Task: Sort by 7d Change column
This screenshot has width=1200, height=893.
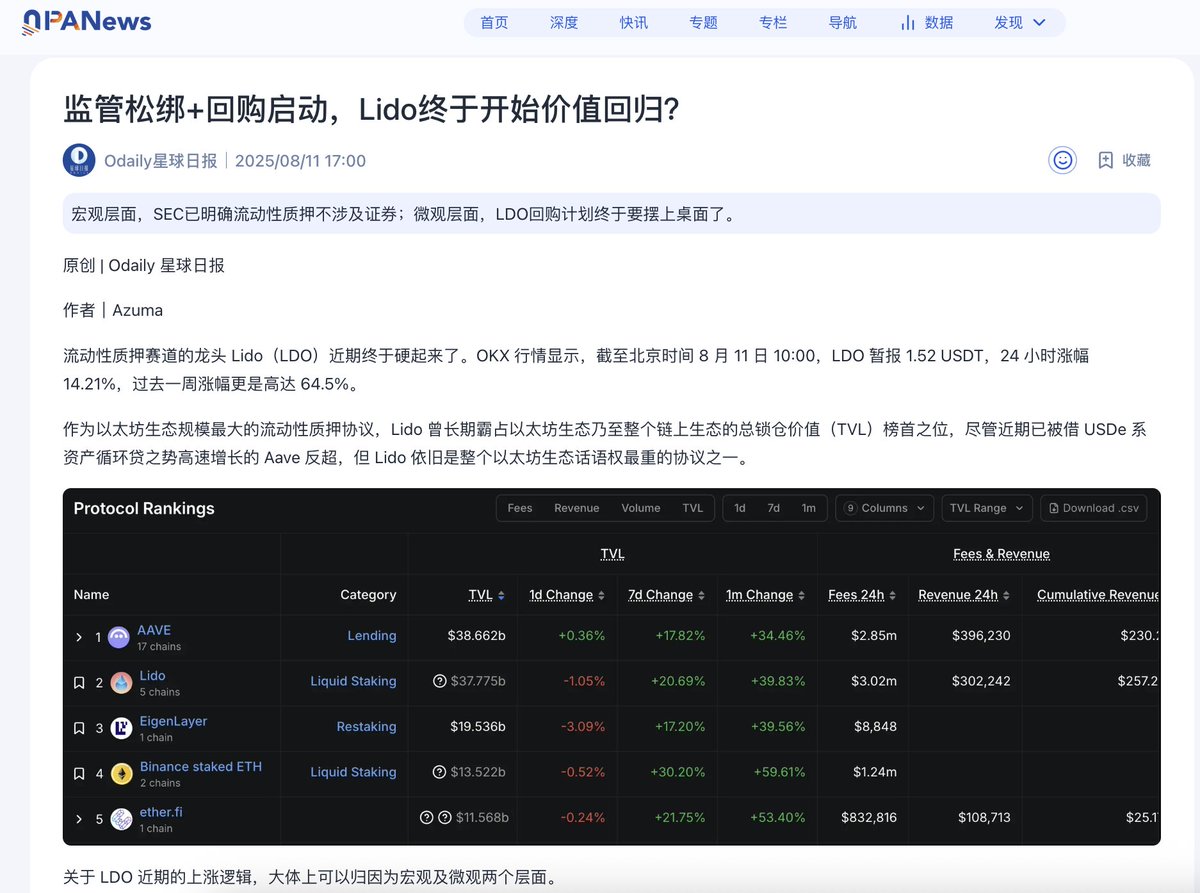Action: click(701, 595)
